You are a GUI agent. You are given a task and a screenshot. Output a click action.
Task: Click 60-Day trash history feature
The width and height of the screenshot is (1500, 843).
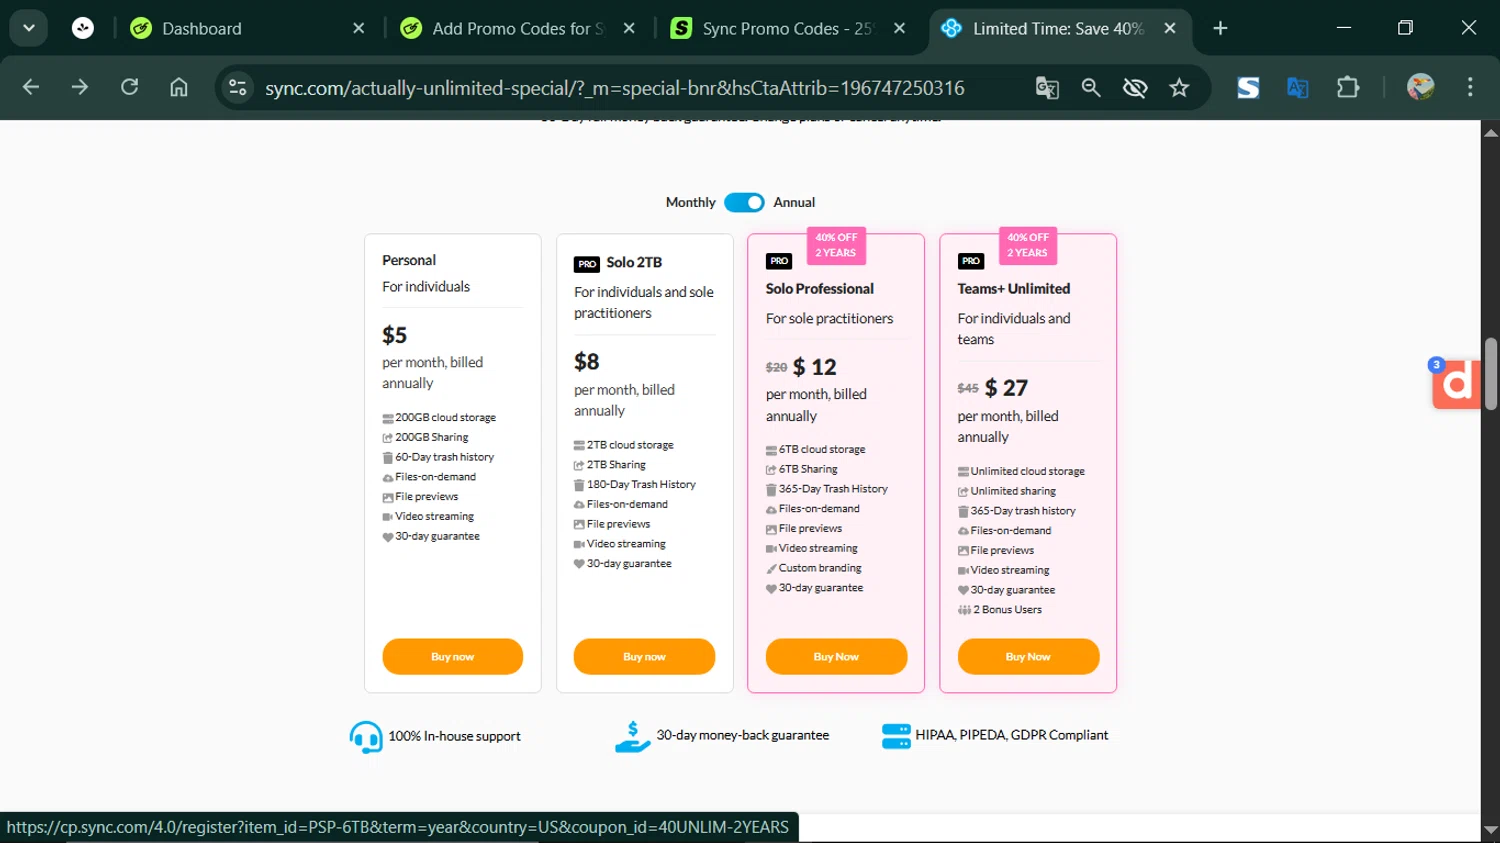pos(445,457)
